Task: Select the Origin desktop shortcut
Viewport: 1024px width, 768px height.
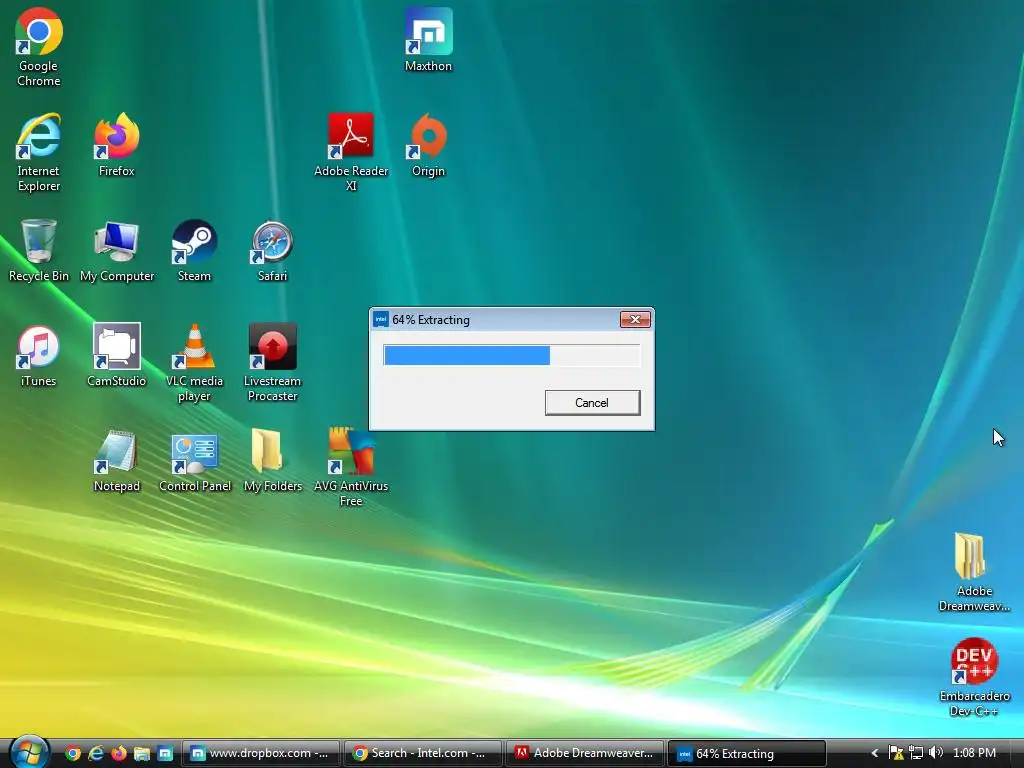Action: click(x=428, y=145)
